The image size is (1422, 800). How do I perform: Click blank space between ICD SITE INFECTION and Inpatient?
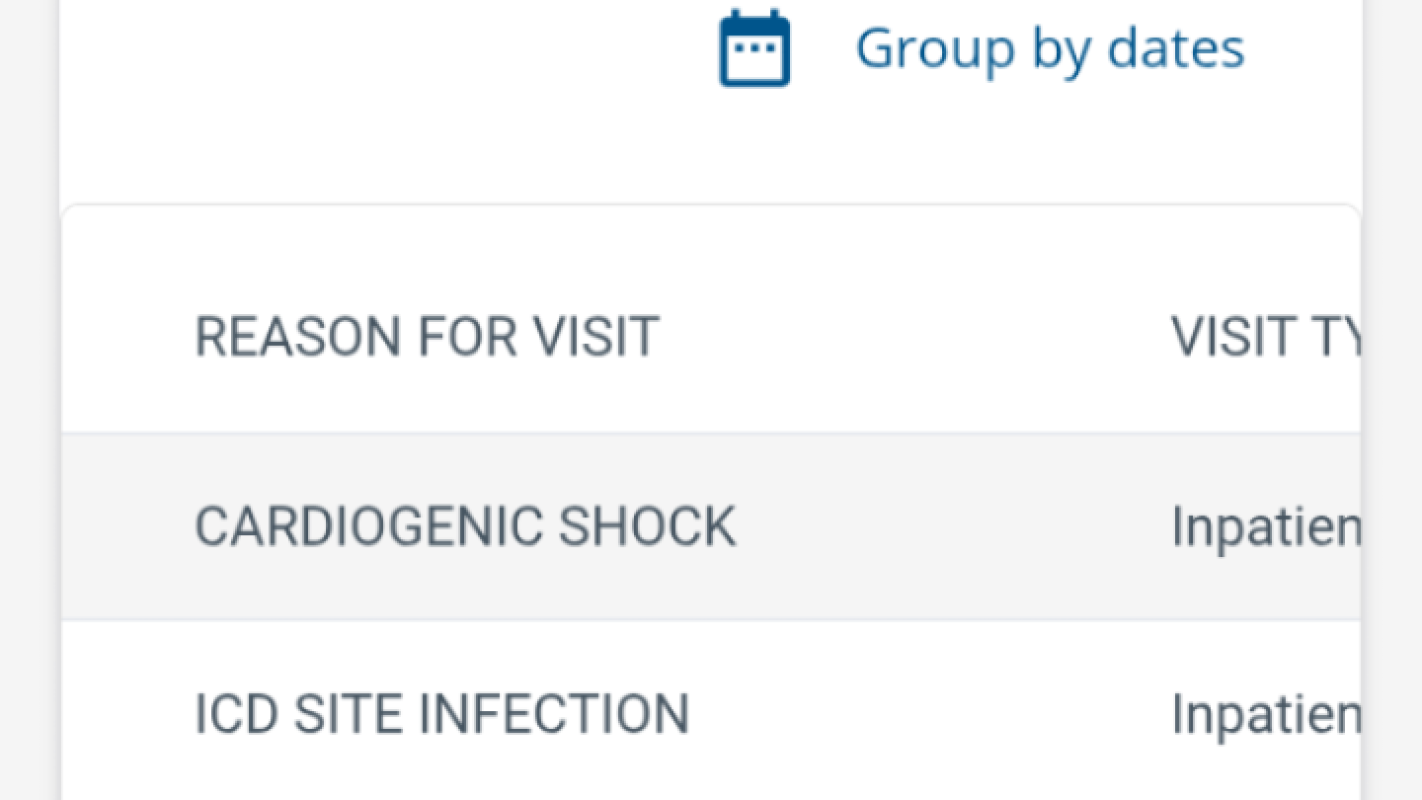pos(930,714)
